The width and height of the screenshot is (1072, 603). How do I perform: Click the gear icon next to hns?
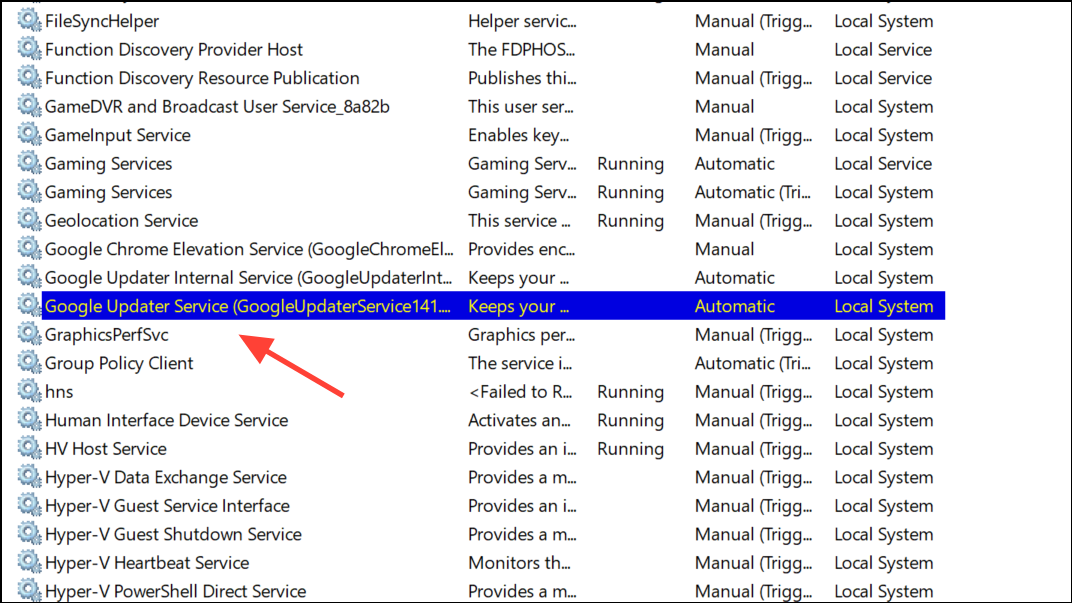[x=30, y=392]
